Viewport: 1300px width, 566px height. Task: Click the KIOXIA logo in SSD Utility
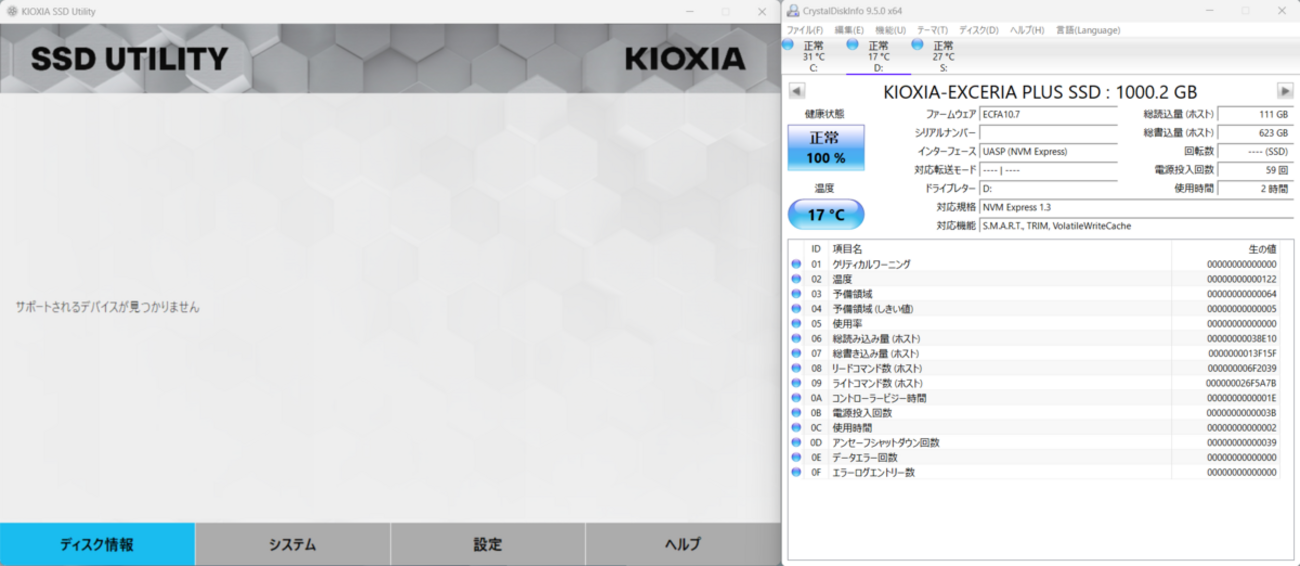tap(686, 58)
